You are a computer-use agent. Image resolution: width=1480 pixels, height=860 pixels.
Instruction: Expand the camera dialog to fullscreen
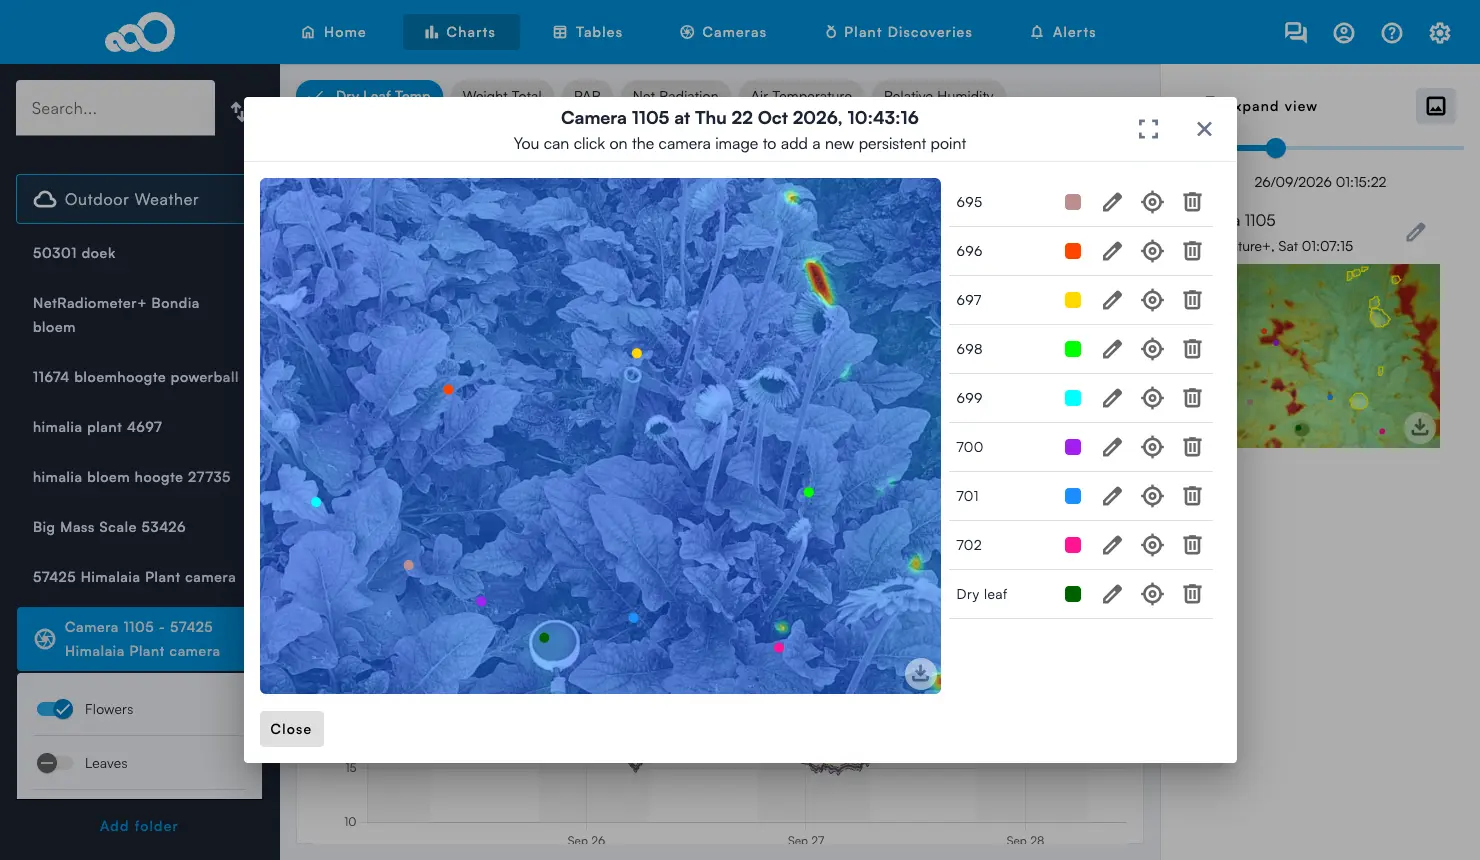point(1148,129)
